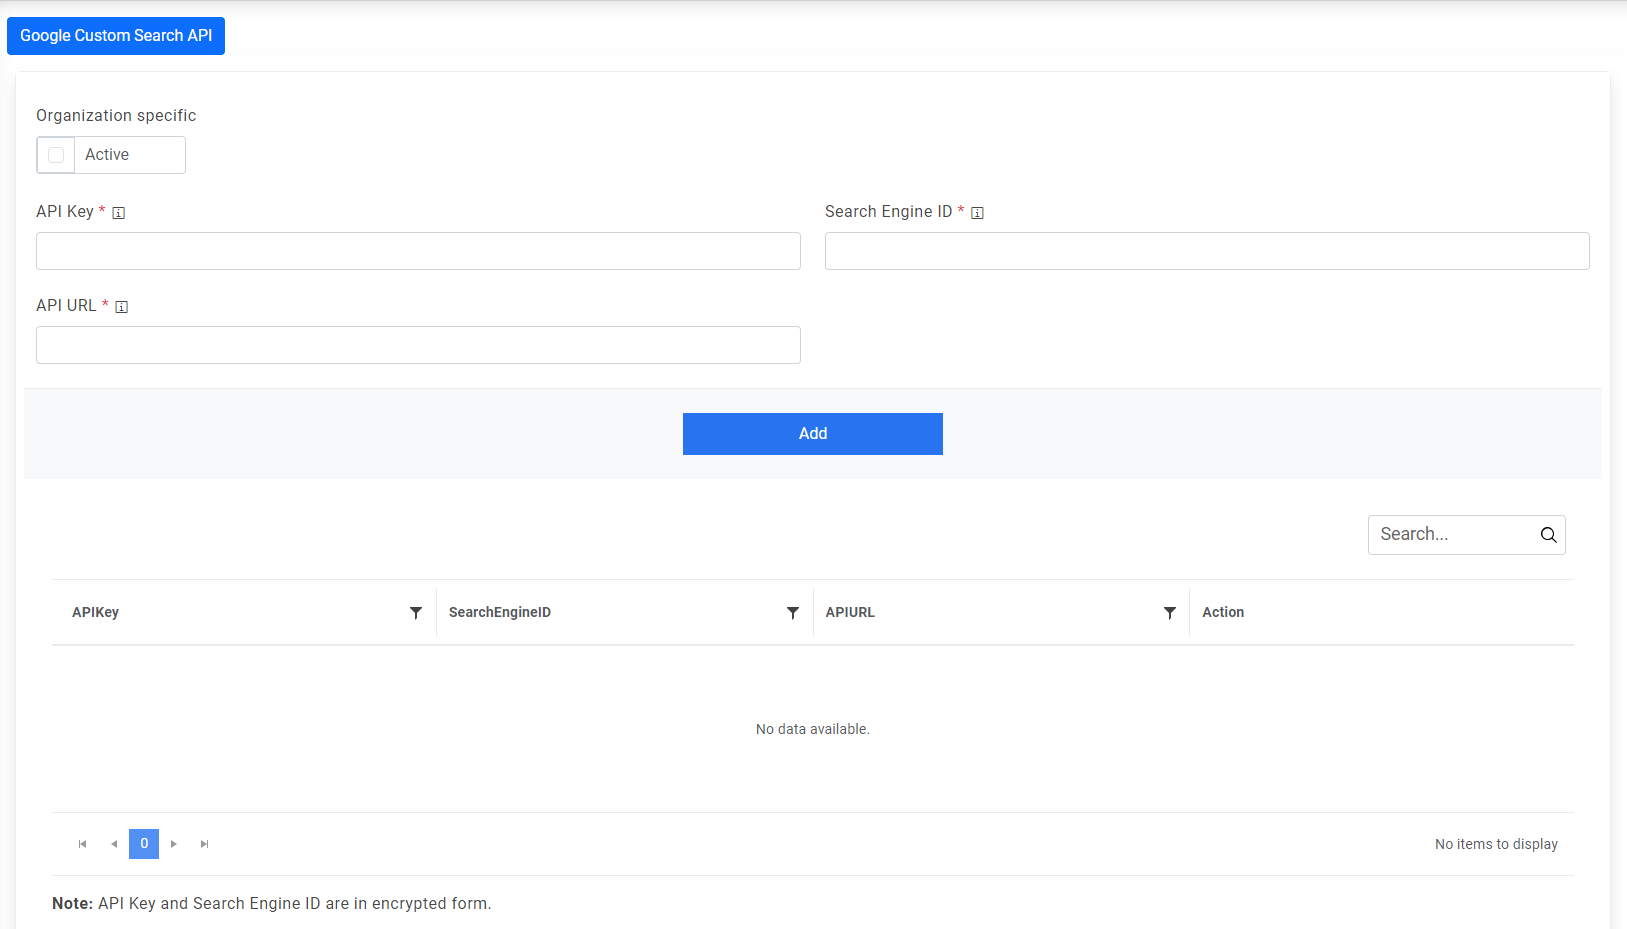Click the 'Organization specific' label

116,116
